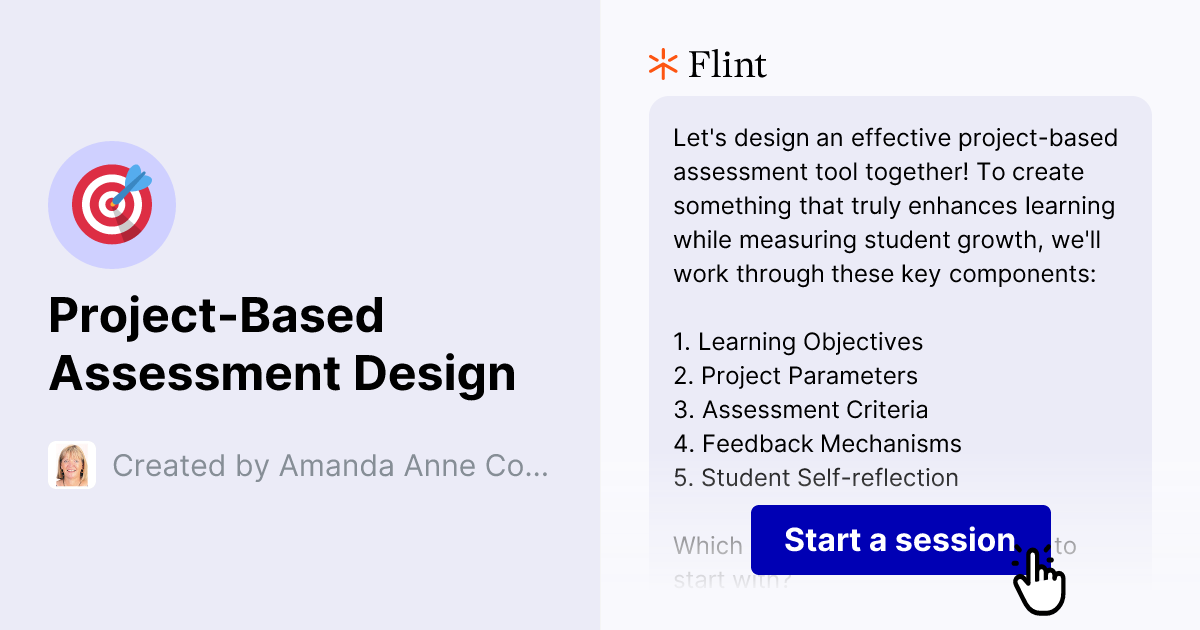1200x630 pixels.
Task: Select list item 1. Learning Objectives
Action: click(x=797, y=341)
